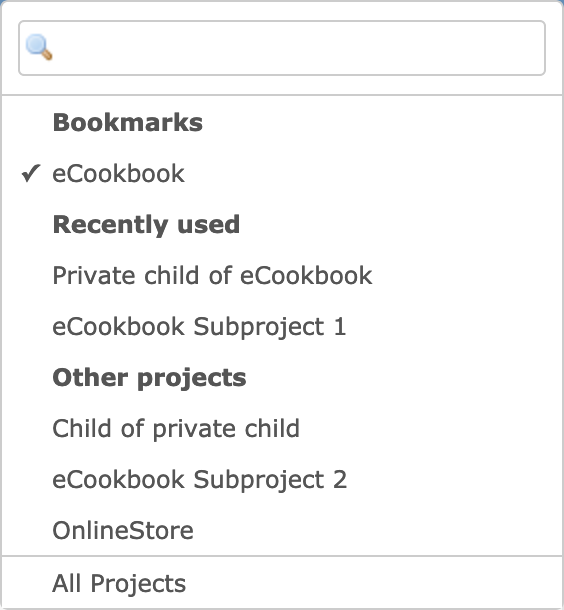Click the word Subproject in Subproject 1 entry
The image size is (564, 610).
point(259,327)
